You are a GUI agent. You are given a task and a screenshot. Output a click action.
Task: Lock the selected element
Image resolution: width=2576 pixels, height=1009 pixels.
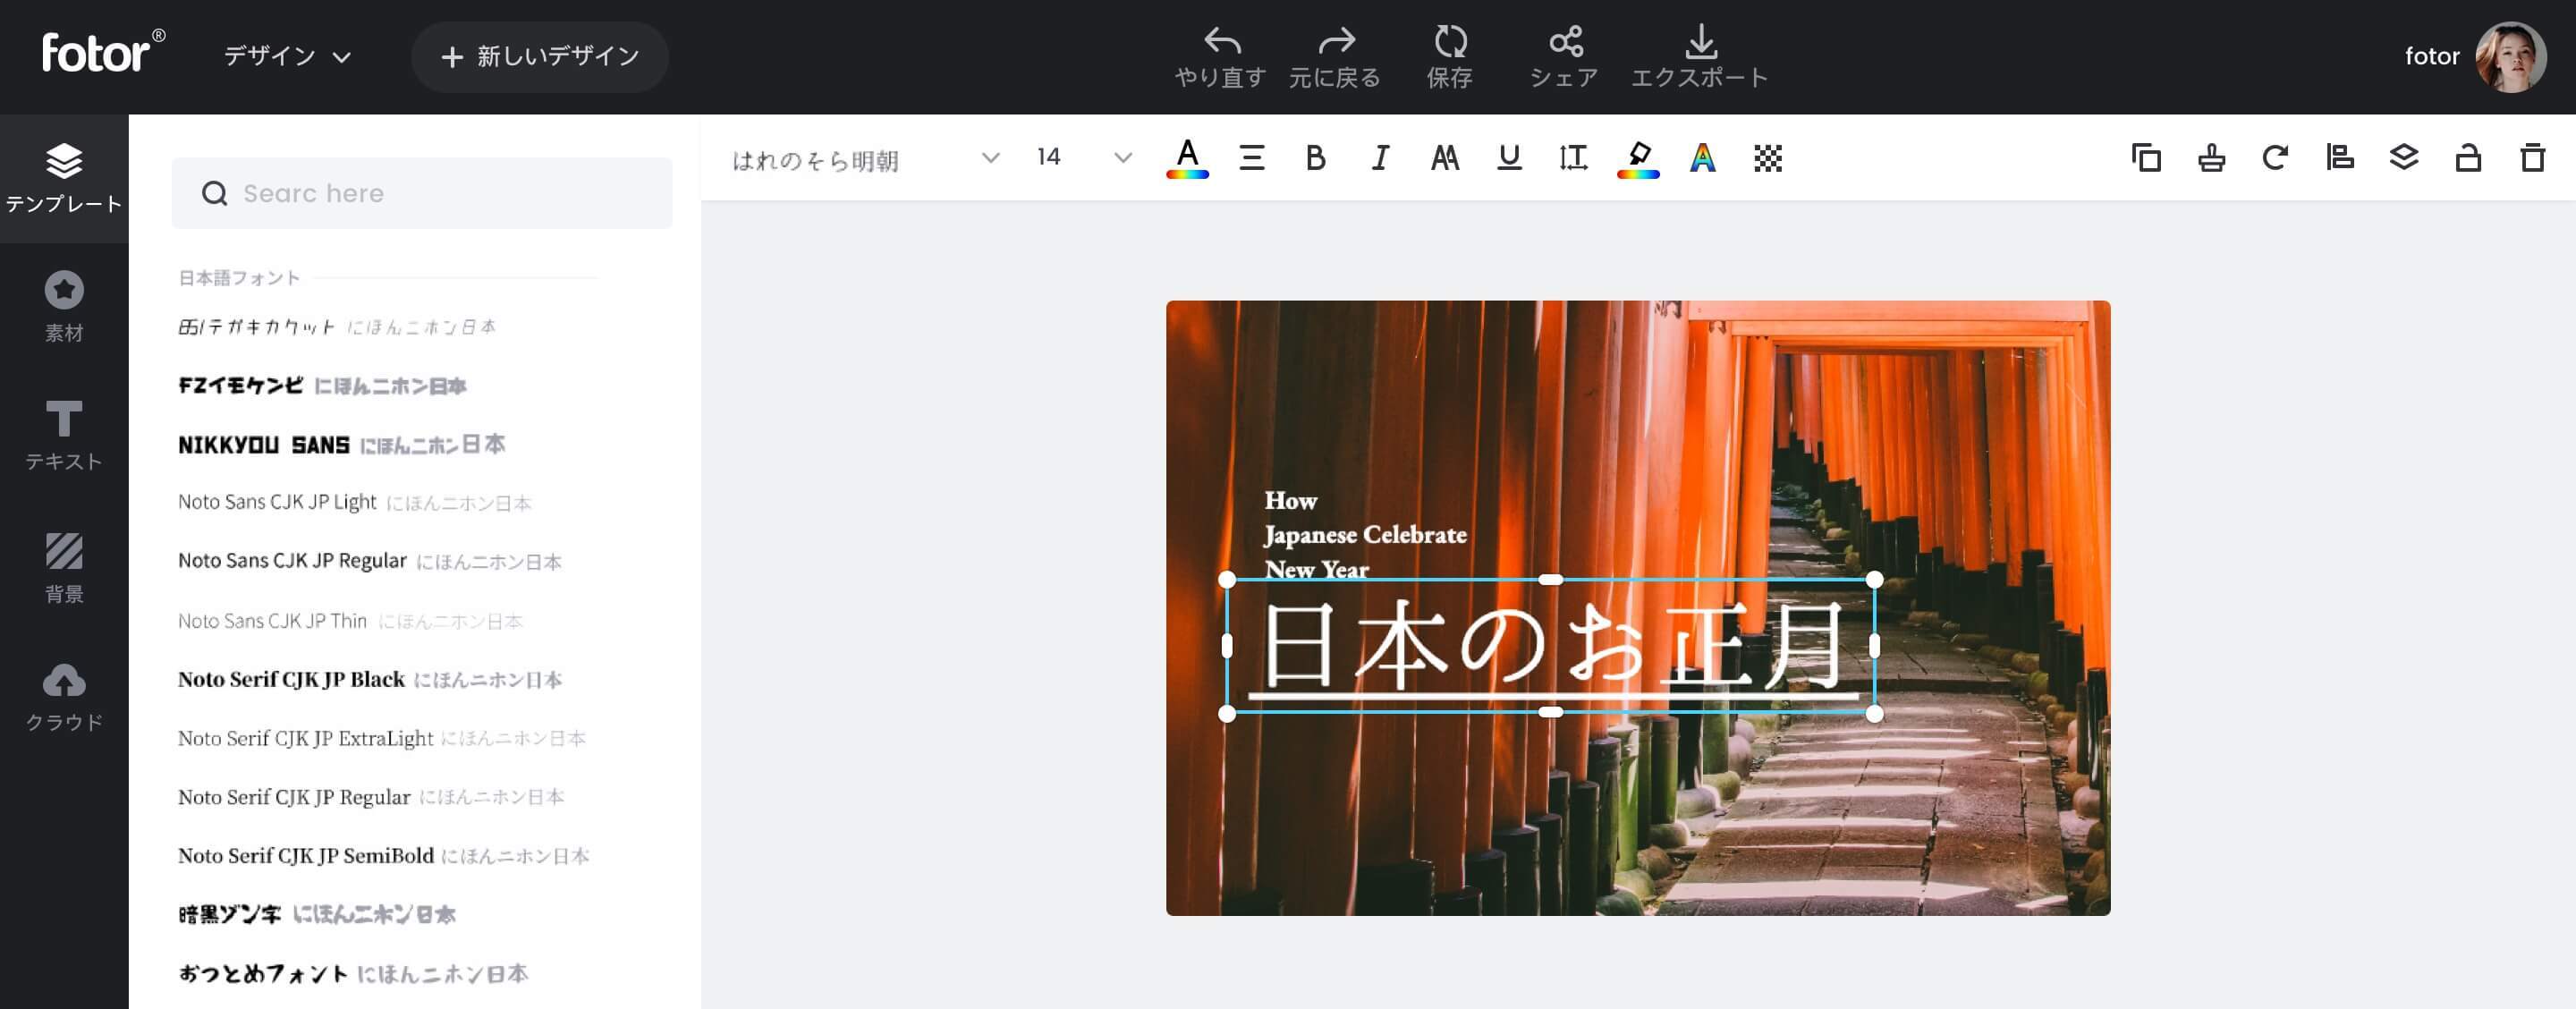coord(2467,157)
